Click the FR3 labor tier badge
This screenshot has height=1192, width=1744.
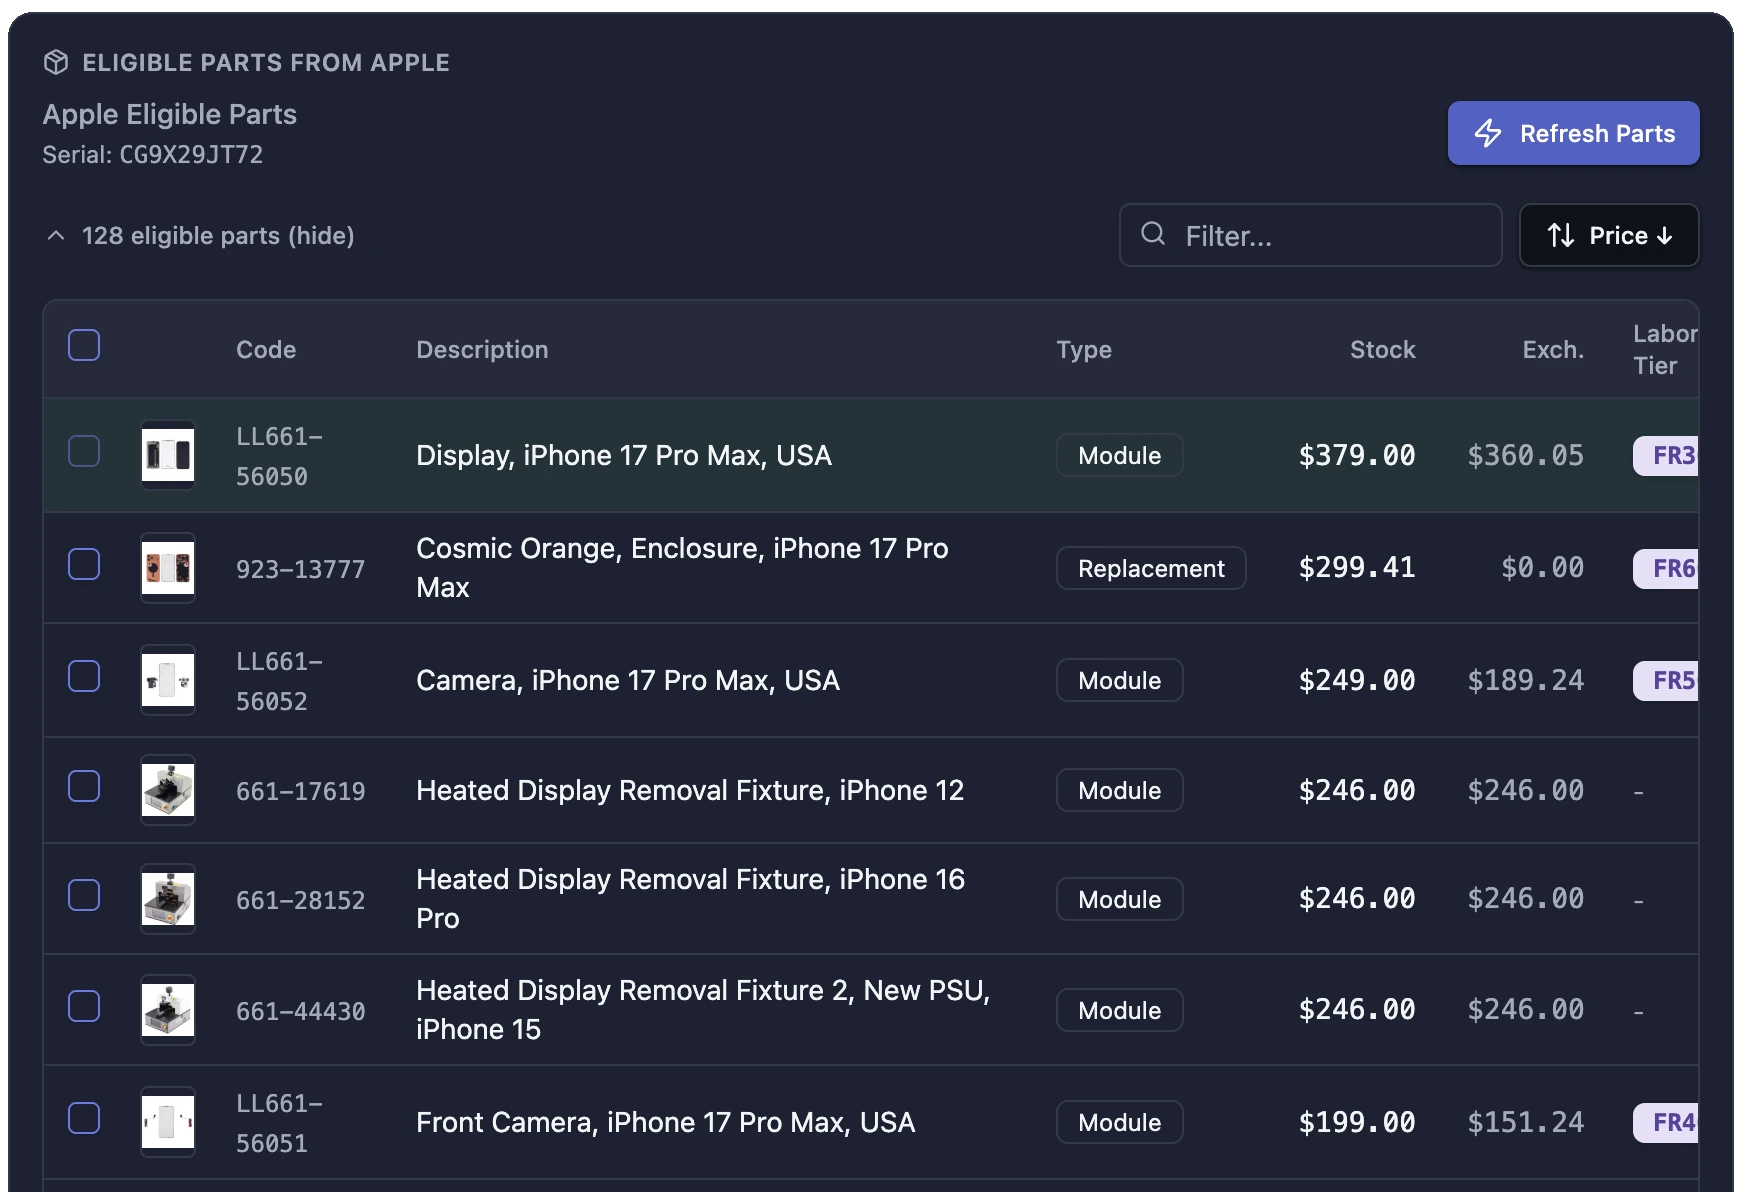pyautogui.click(x=1668, y=455)
